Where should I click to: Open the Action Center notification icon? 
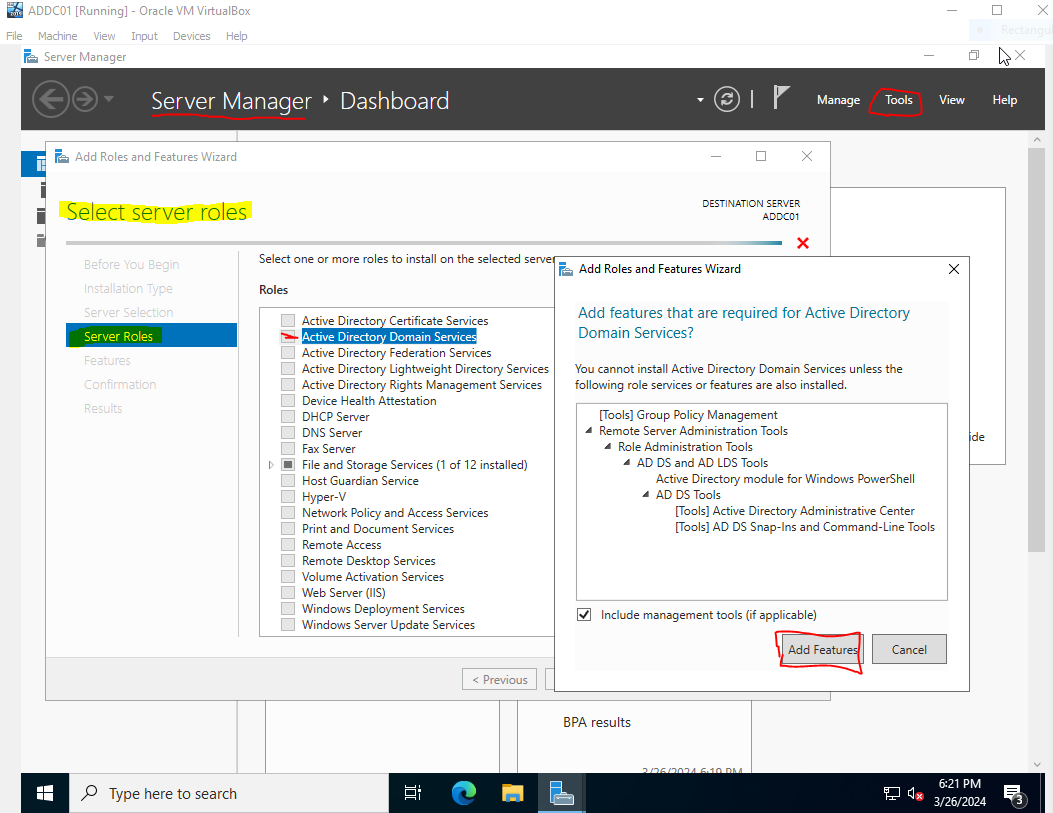[x=1013, y=794]
